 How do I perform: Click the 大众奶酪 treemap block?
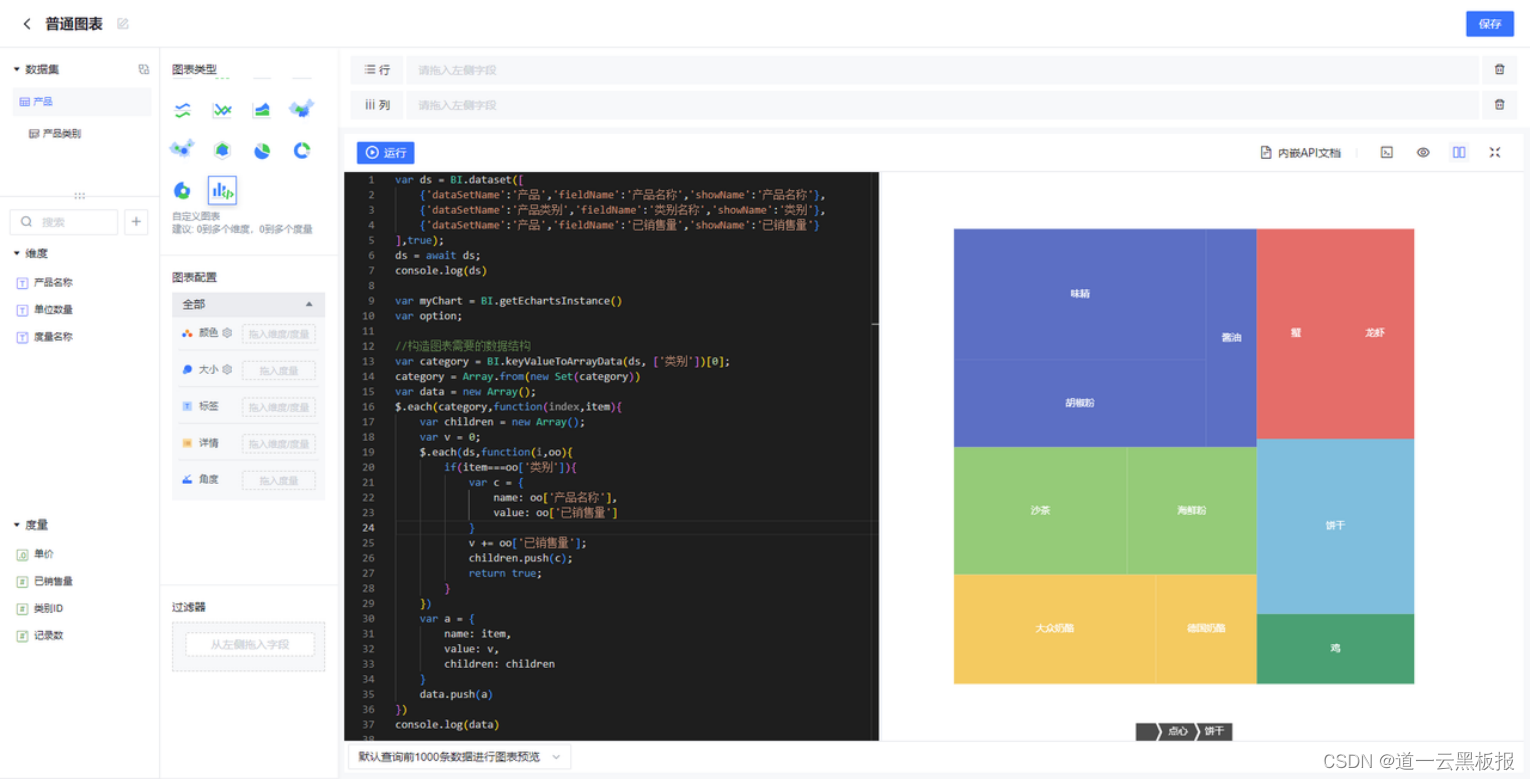point(1054,628)
